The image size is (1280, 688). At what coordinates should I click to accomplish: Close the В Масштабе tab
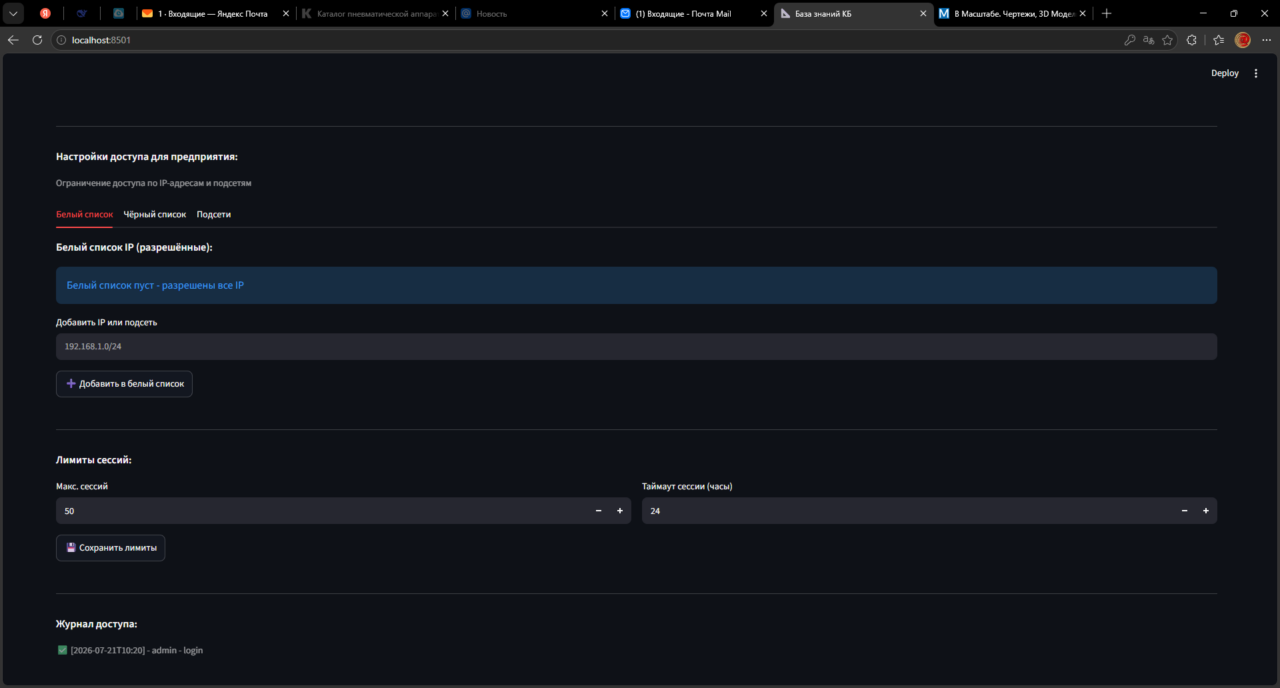coord(1082,14)
